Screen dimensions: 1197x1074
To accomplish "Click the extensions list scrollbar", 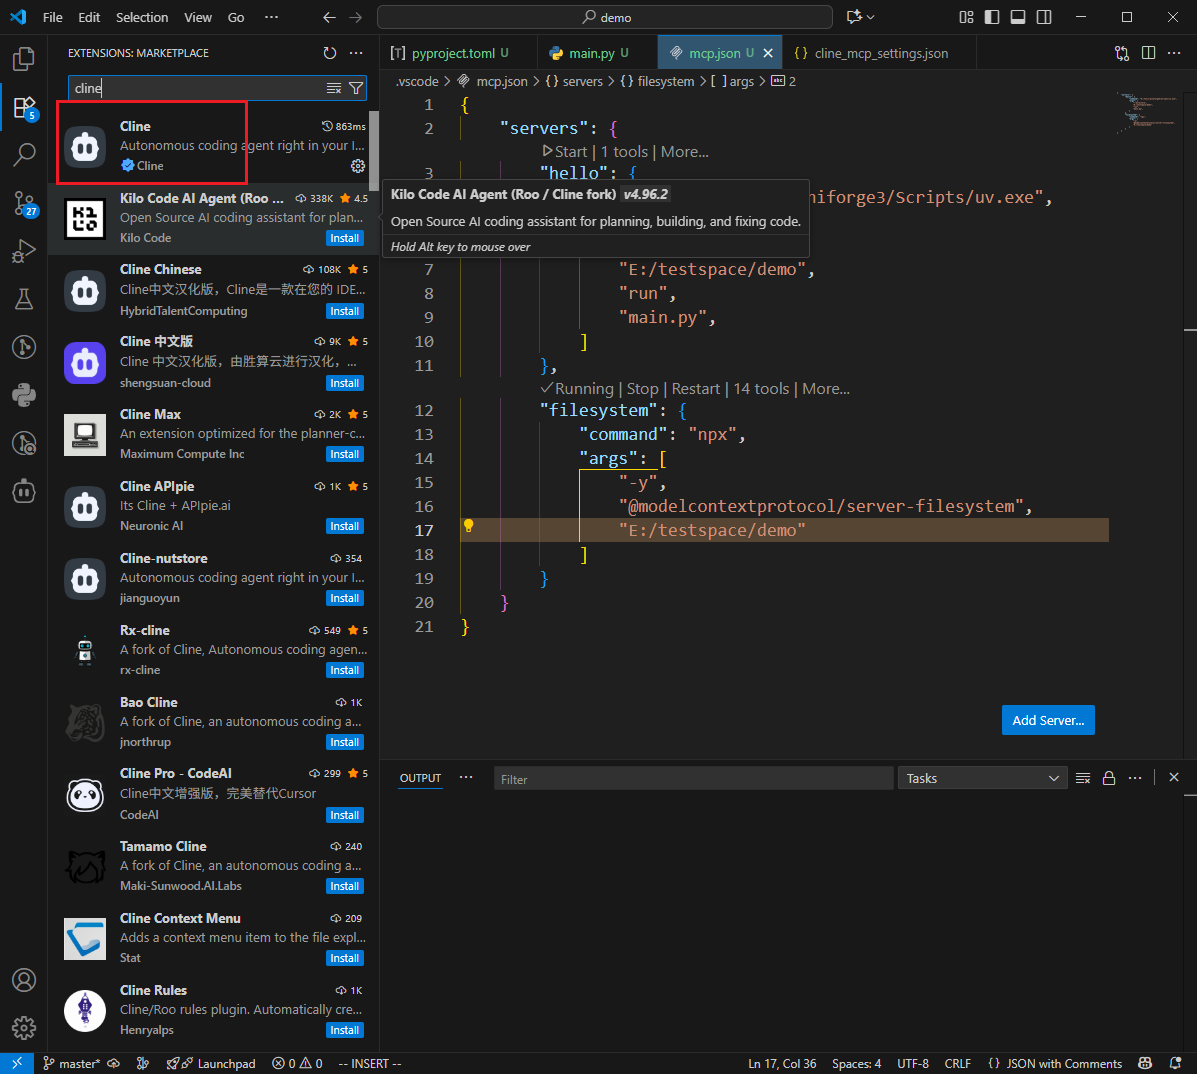I will [374, 151].
